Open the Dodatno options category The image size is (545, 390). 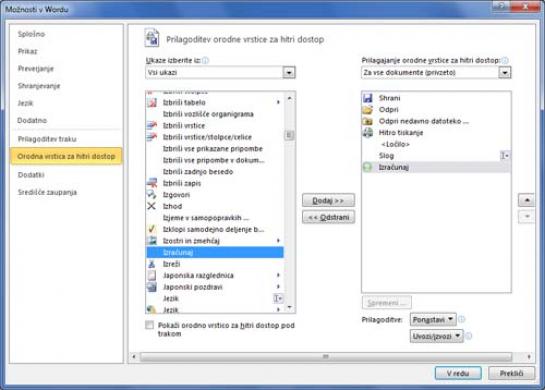pyautogui.click(x=32, y=120)
